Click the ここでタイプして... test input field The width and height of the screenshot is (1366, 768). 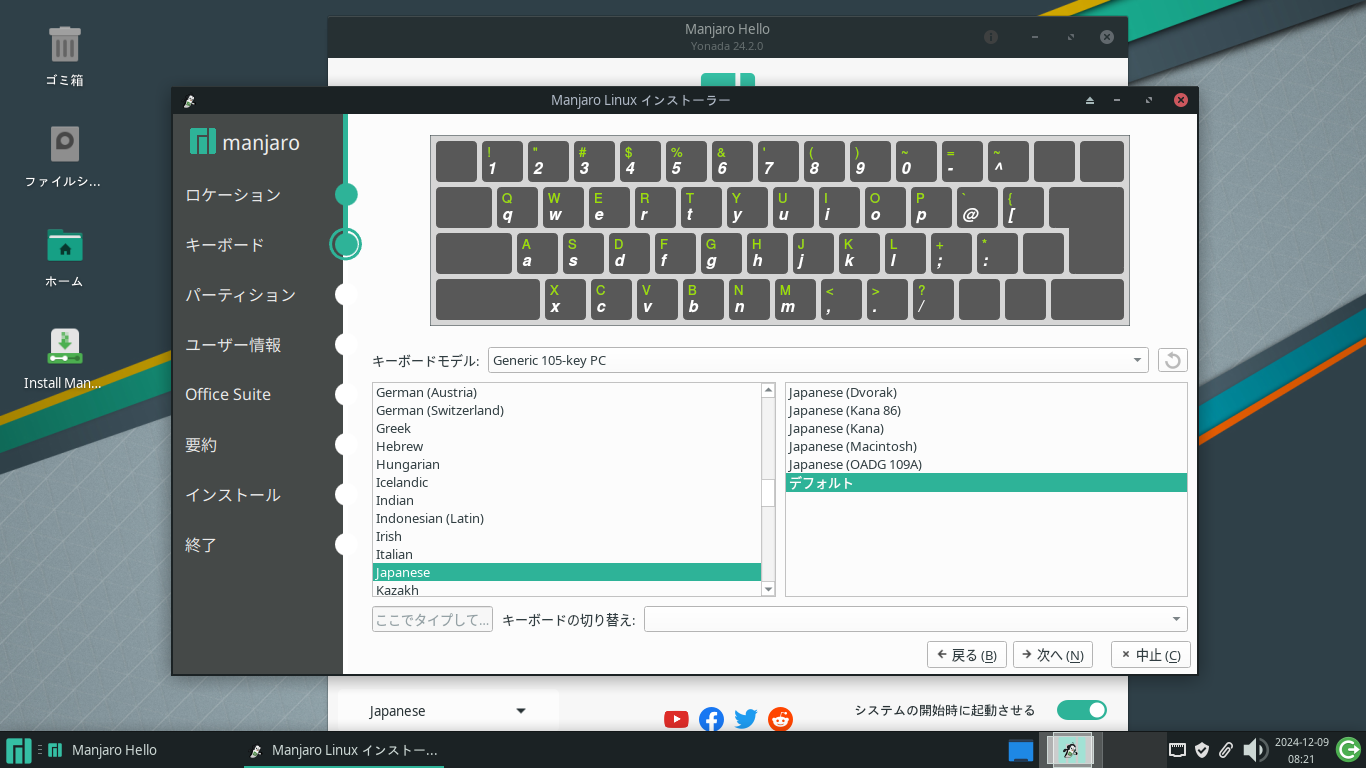(432, 619)
